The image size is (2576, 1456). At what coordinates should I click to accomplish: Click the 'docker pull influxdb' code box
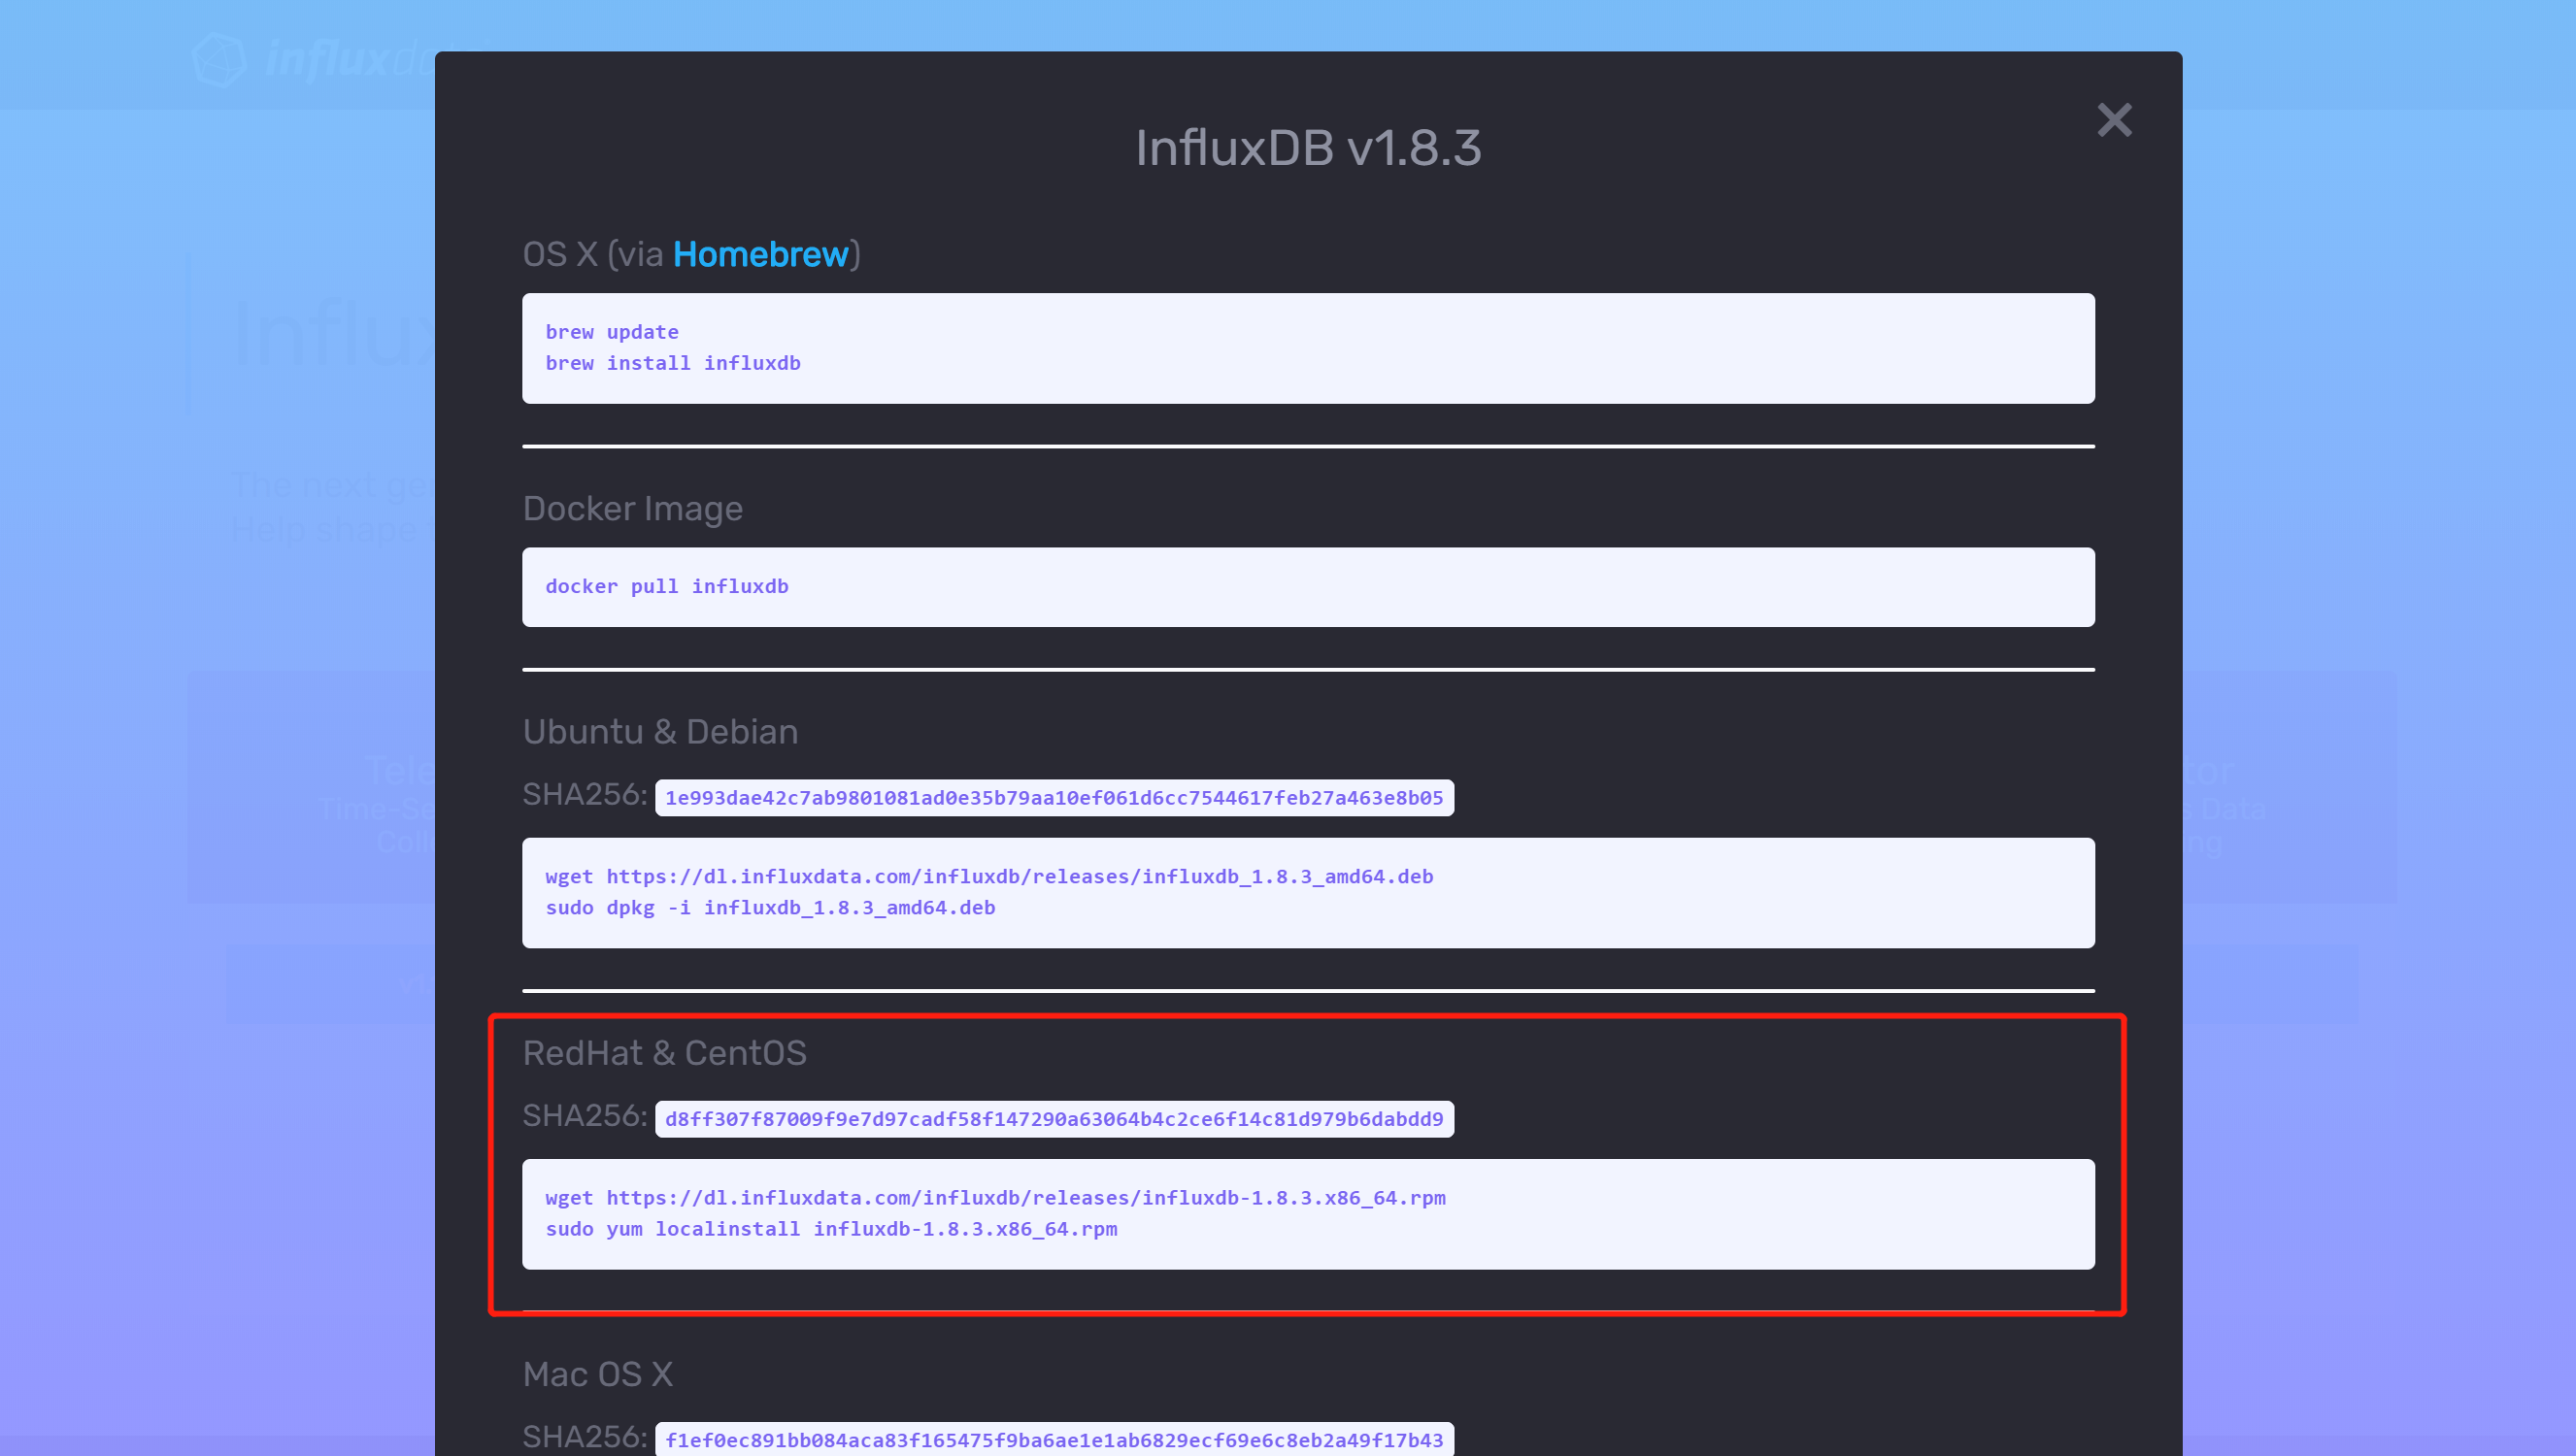[666, 587]
